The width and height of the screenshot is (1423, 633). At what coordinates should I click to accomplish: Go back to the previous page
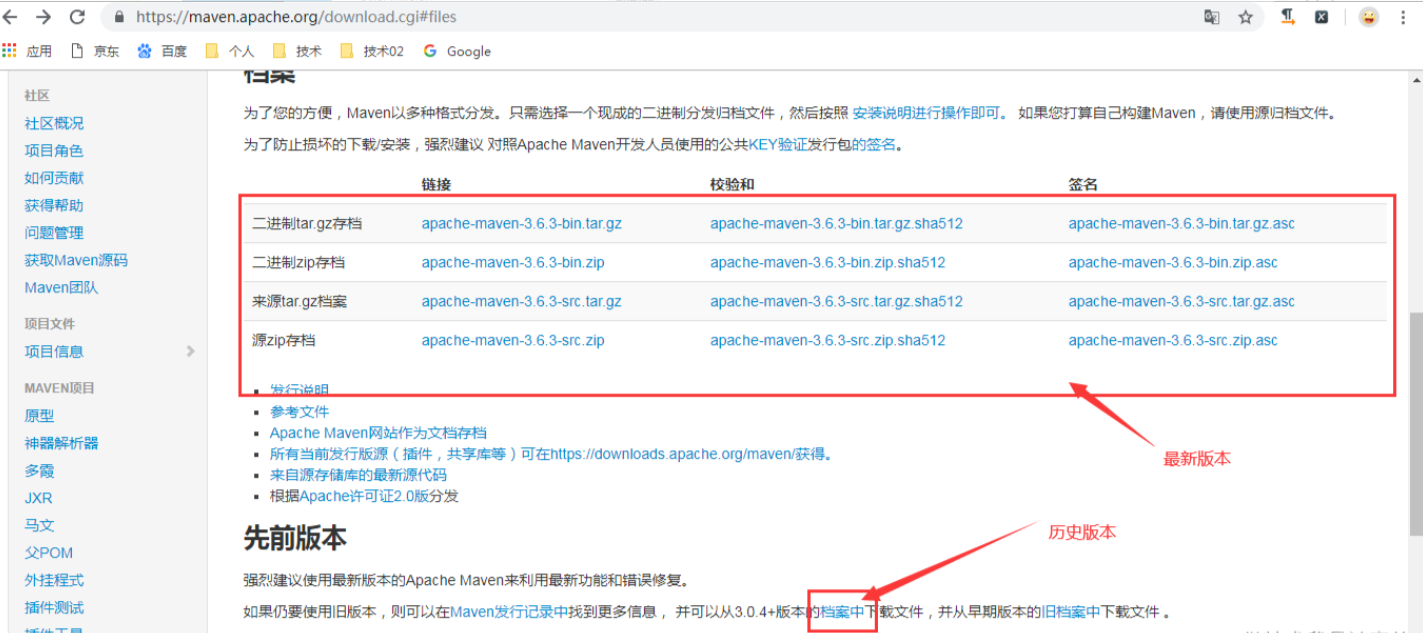tap(12, 17)
